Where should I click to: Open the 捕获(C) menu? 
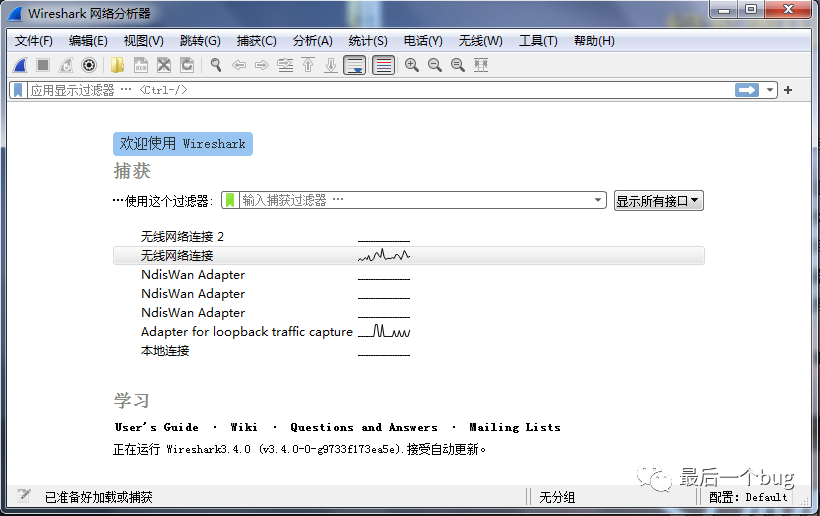[x=256, y=41]
